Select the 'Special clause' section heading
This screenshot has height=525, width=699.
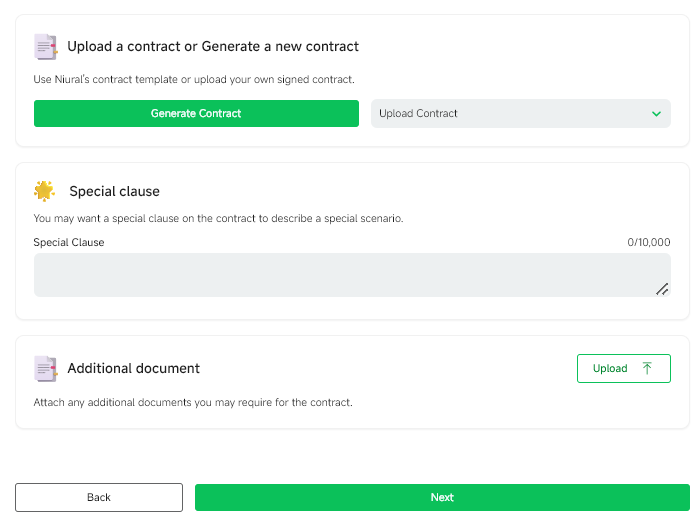115,191
